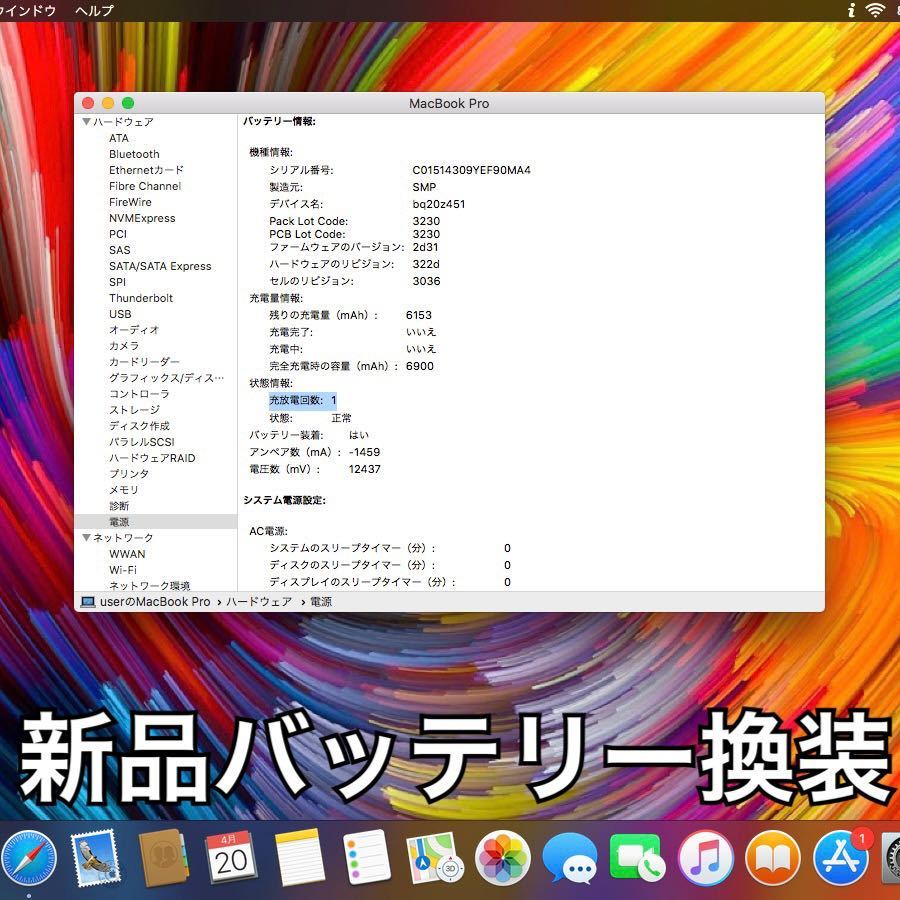Open the FaceTime app in the Dock

638,859
